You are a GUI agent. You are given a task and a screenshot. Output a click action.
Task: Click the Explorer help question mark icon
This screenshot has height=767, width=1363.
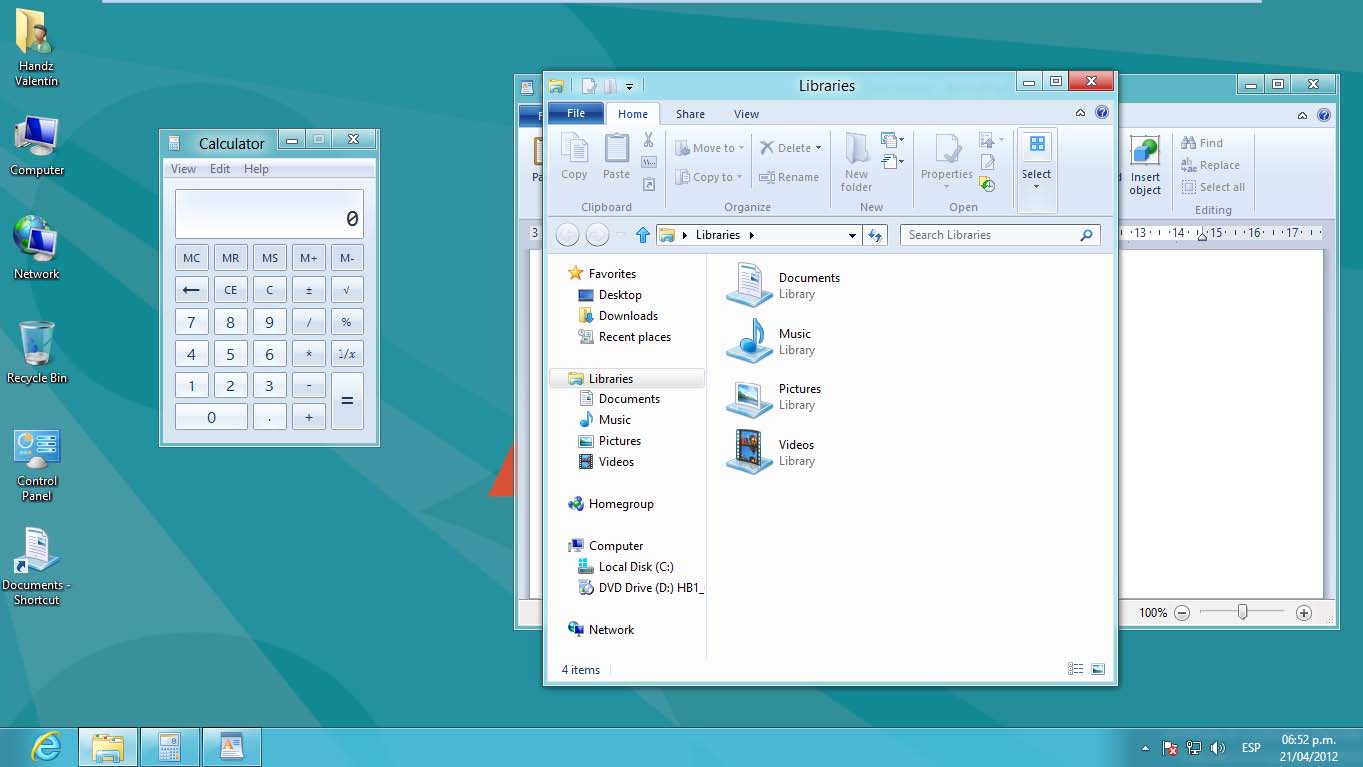coord(1102,113)
